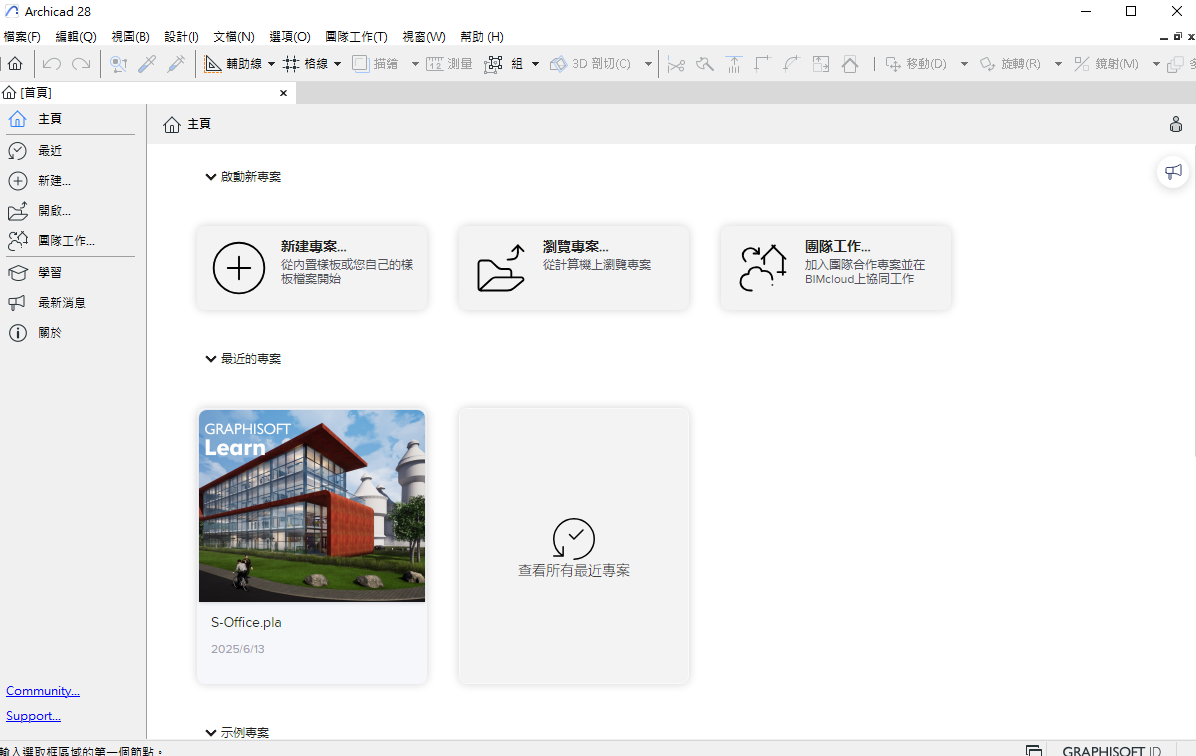This screenshot has width=1196, height=756.
Task: Open the Support... link
Action: point(34,716)
